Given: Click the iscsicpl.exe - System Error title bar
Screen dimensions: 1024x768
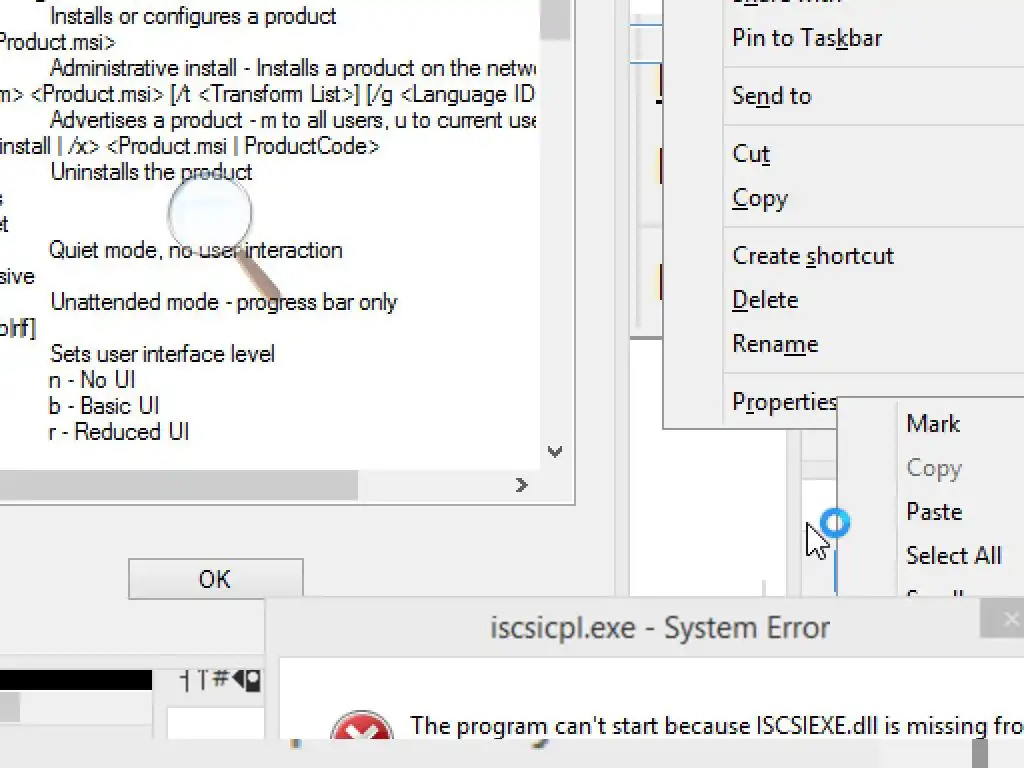Looking at the screenshot, I should 660,628.
